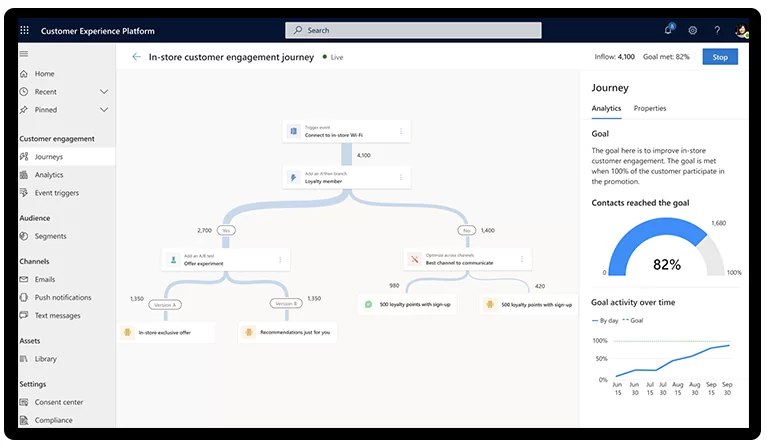
Task: Open the user profile avatar
Action: [743, 30]
